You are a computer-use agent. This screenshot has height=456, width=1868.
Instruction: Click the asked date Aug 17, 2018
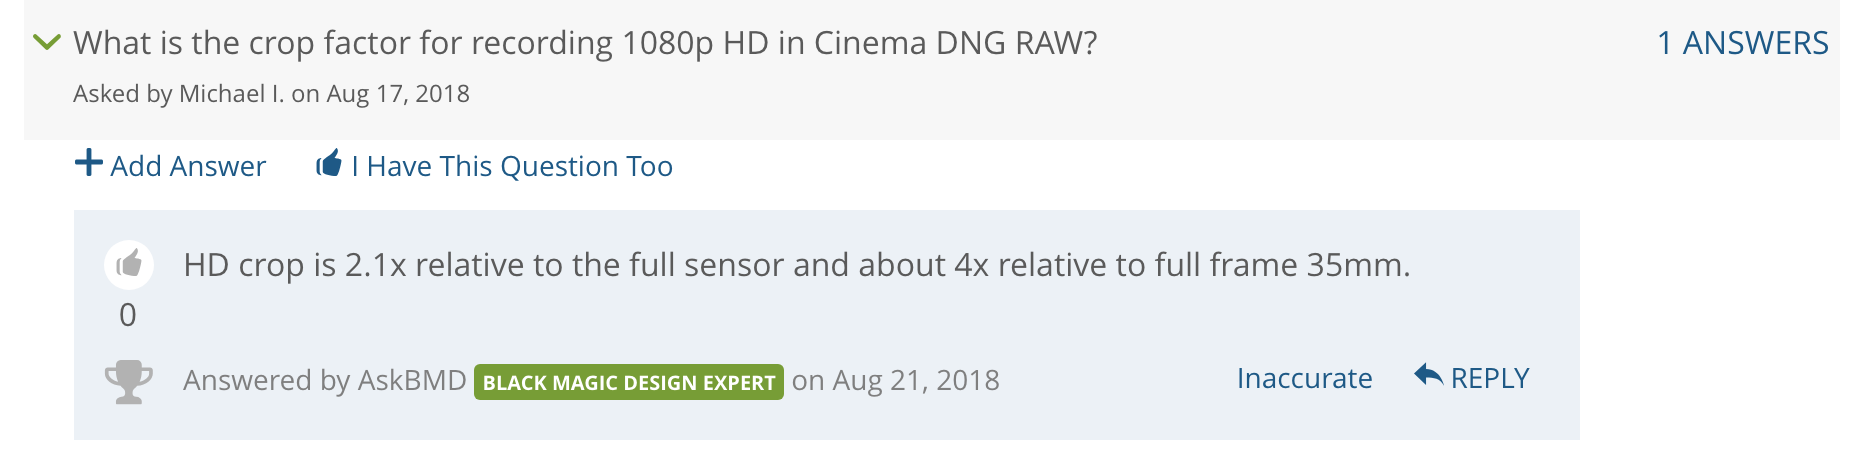point(398,94)
